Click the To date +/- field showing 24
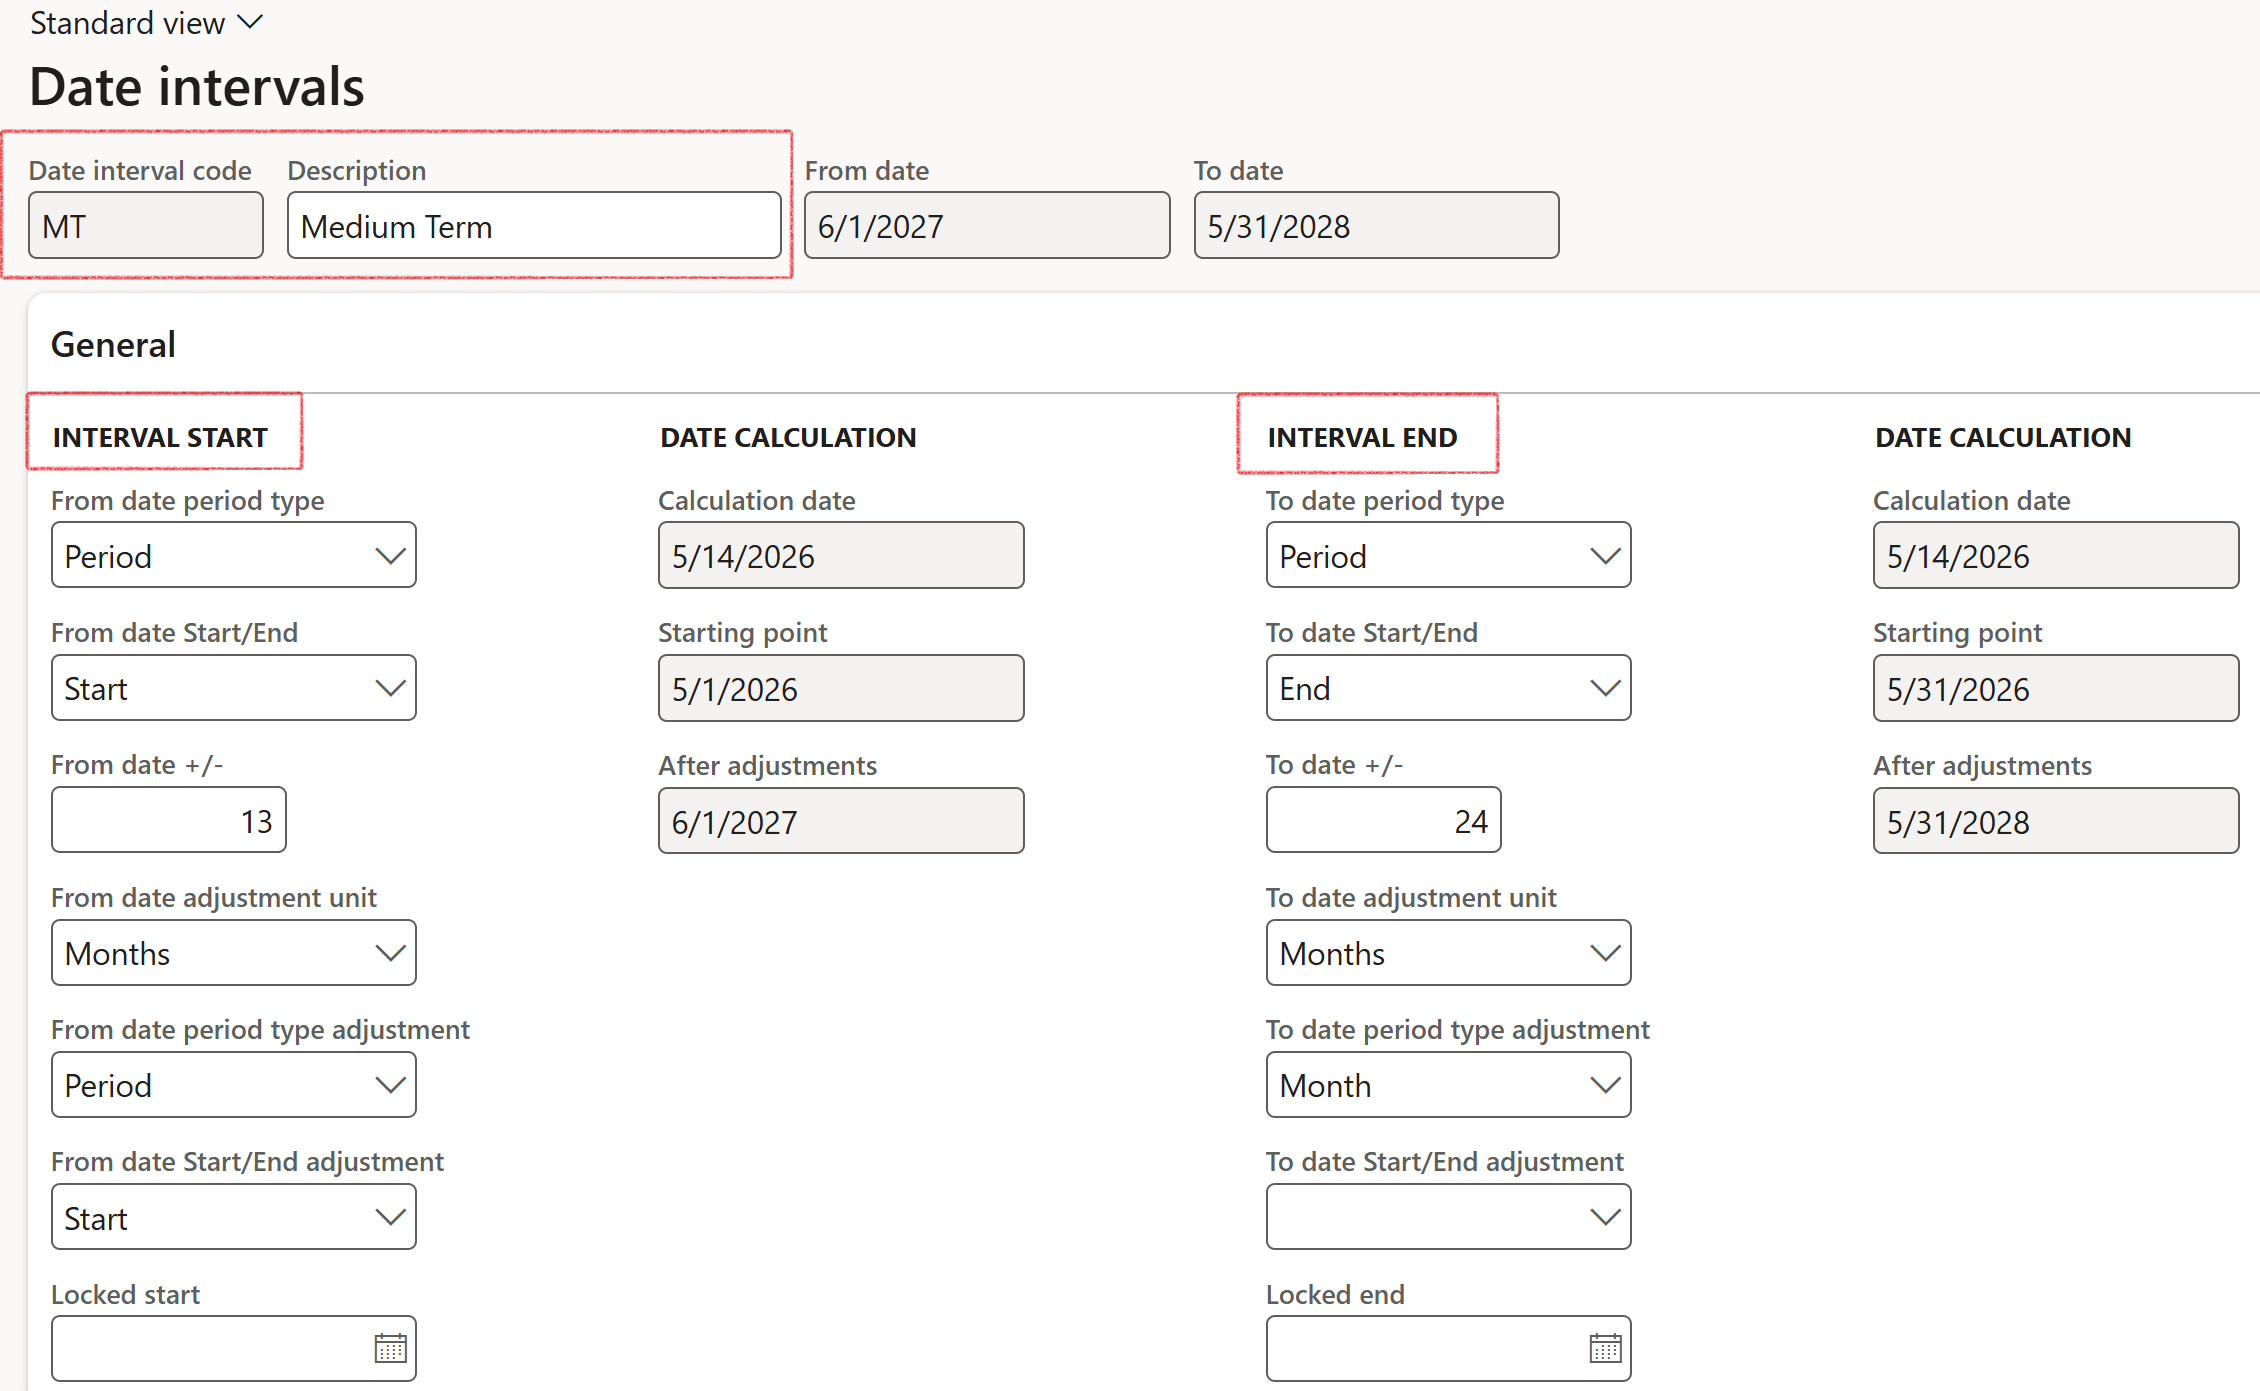Image resolution: width=2260 pixels, height=1391 pixels. click(x=1384, y=820)
